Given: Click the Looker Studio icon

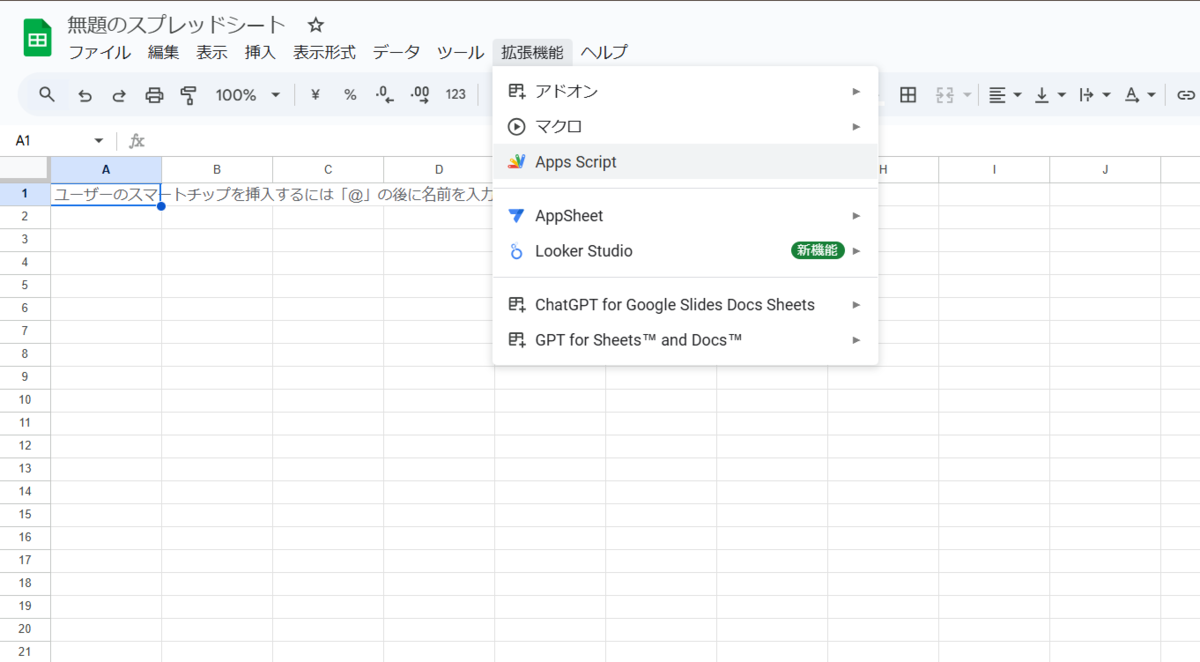Looking at the screenshot, I should click(516, 251).
